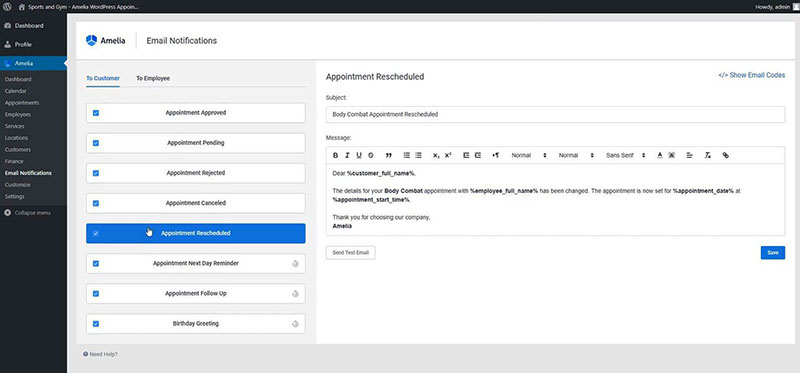Viewport: 800px width, 373px height.
Task: Open the Sans Serif font dropdown
Action: tap(626, 156)
